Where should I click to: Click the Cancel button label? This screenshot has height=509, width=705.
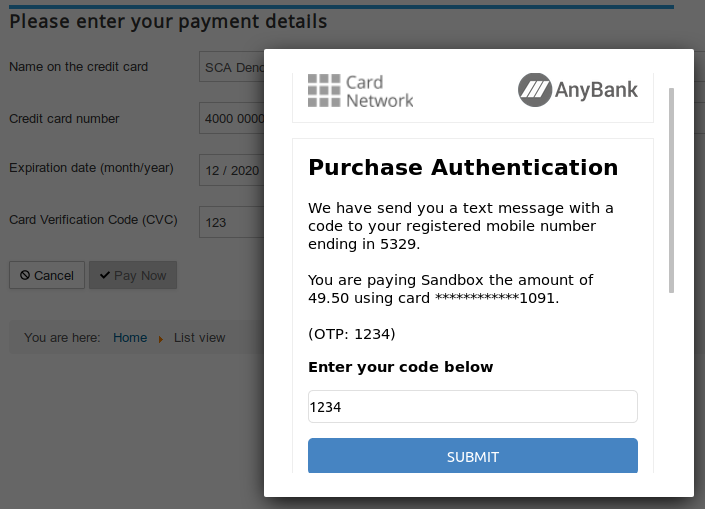coord(54,276)
